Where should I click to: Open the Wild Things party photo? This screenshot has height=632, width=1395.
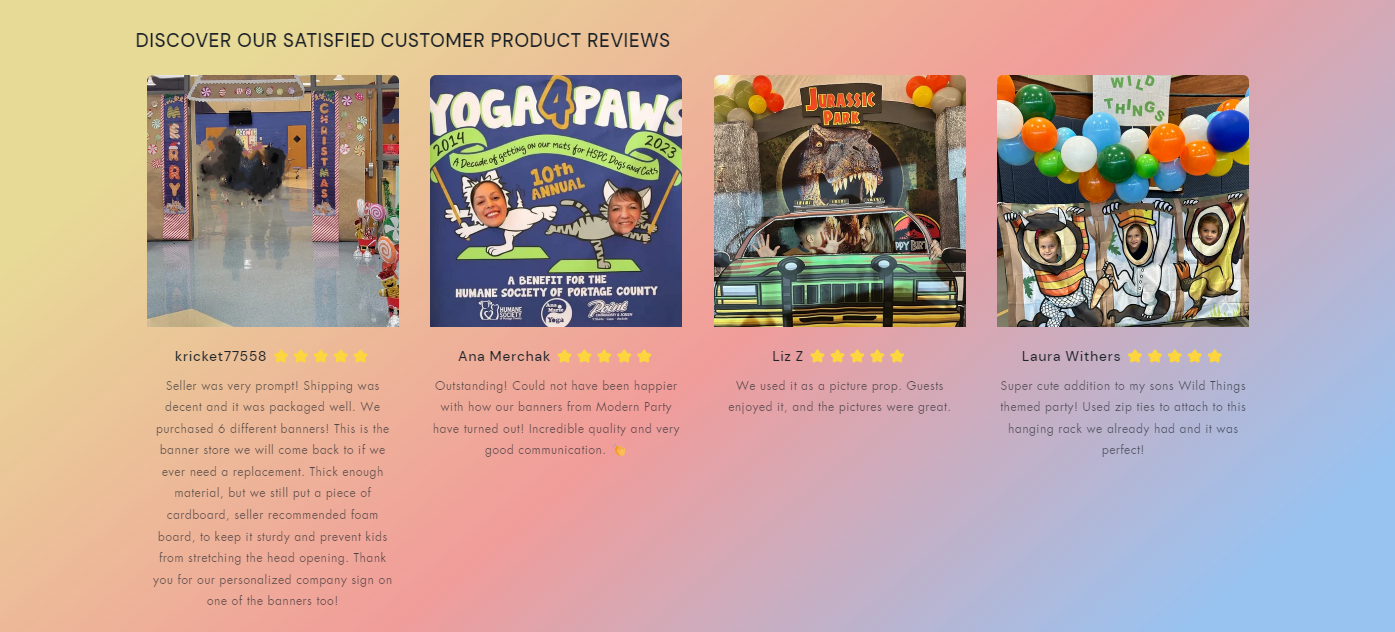coord(1123,201)
